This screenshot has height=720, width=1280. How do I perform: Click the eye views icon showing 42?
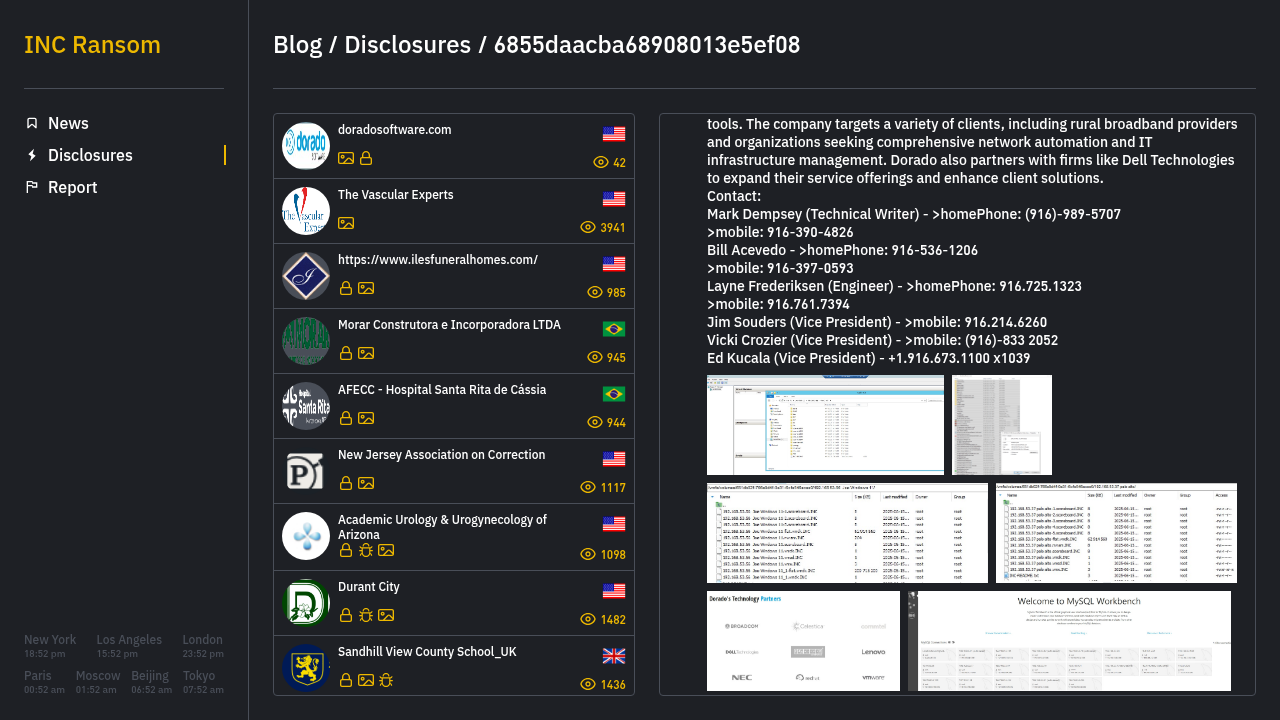pos(601,162)
